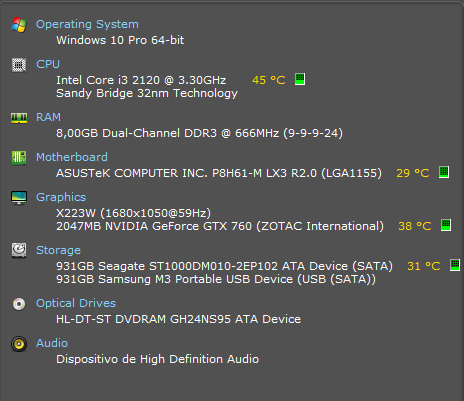Viewport: 464px width, 401px height.
Task: Open the Optical Drives section heading
Action: 76,303
